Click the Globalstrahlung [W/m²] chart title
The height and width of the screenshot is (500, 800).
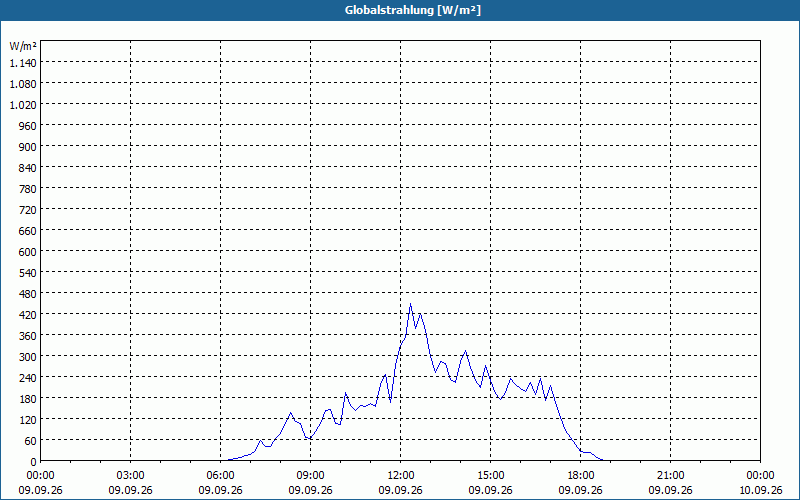413,10
